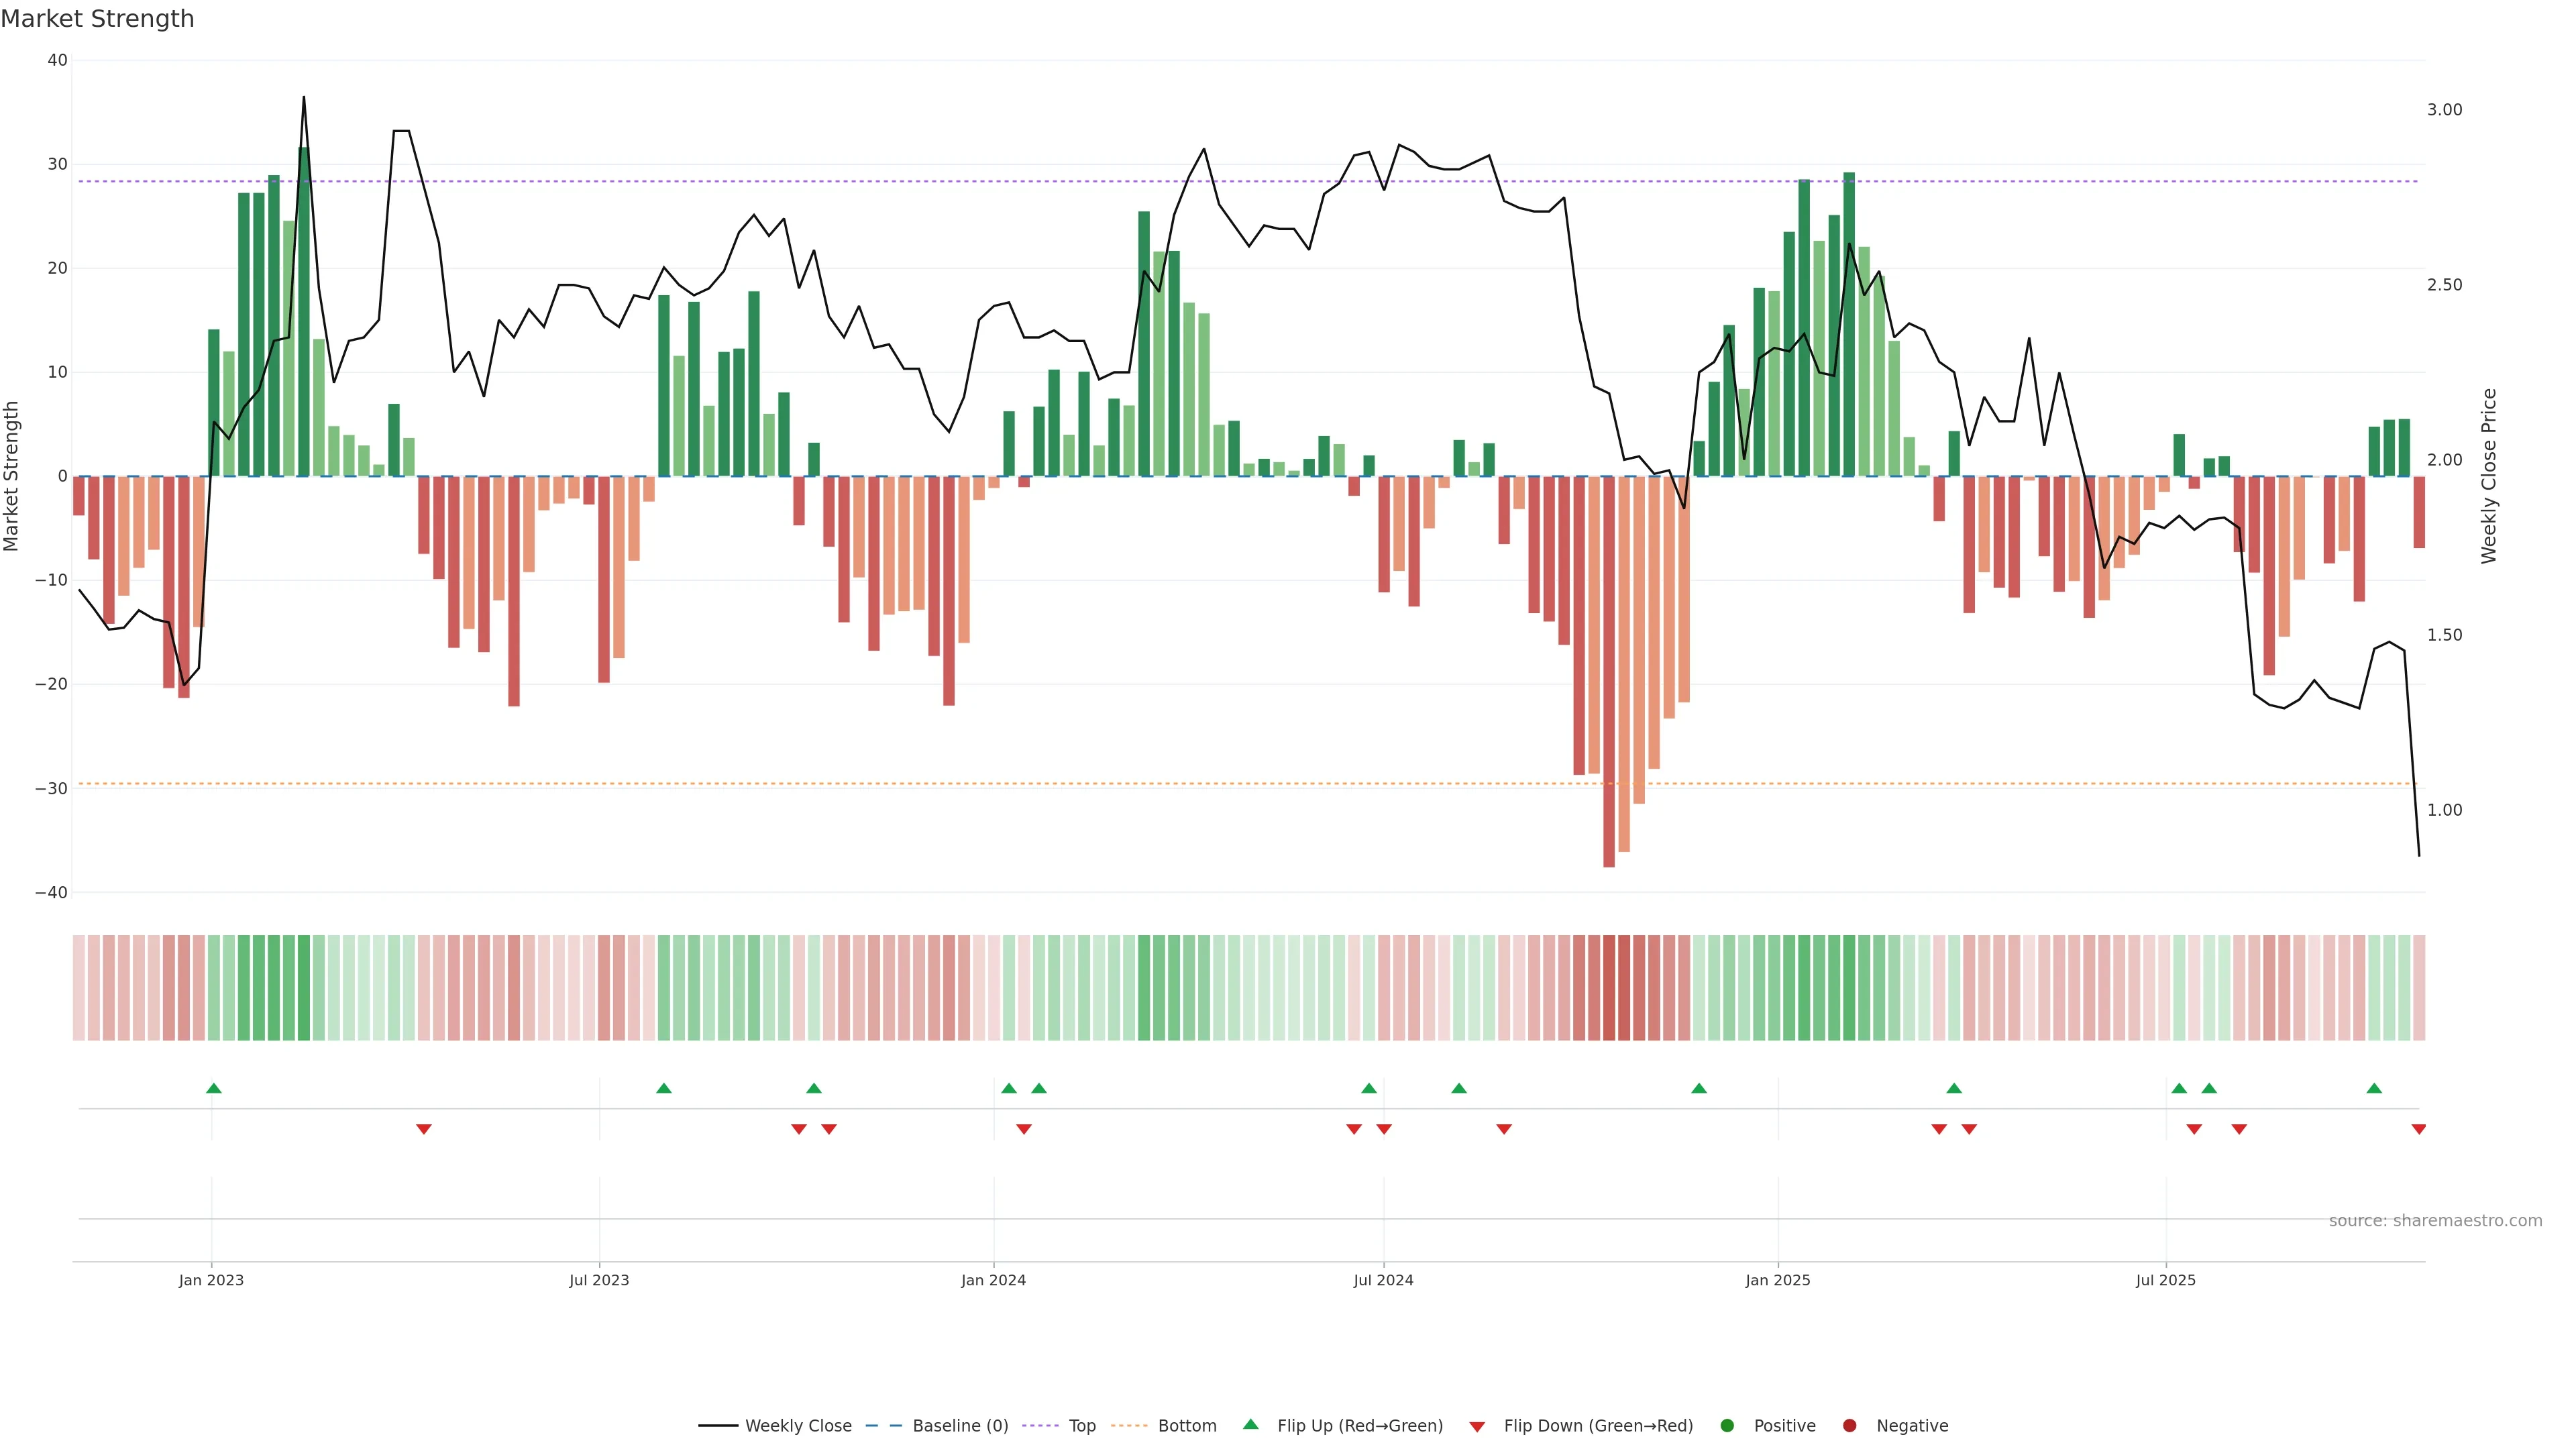2576x1449 pixels.
Task: Click the first red flip-down triangle marker
Action: click(x=424, y=1129)
